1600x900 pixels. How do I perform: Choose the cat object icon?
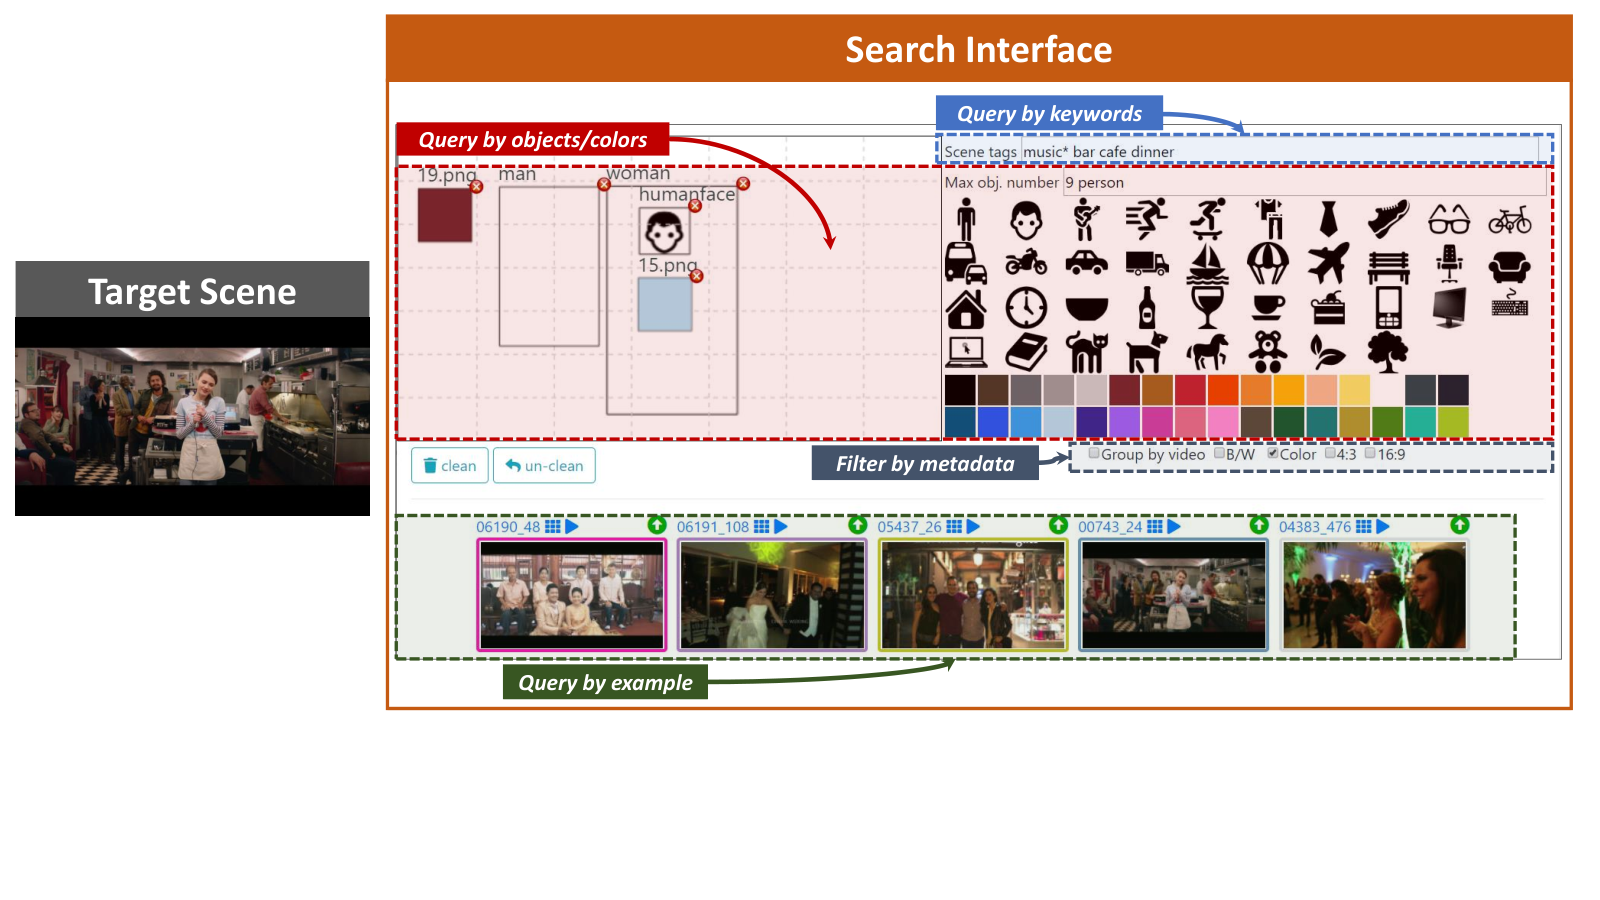pyautogui.click(x=1087, y=352)
